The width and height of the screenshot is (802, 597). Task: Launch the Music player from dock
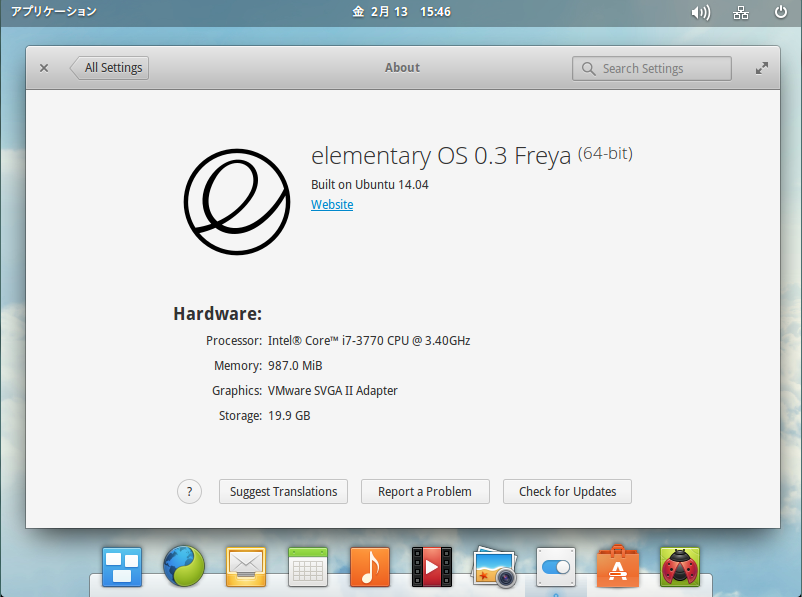coord(370,567)
